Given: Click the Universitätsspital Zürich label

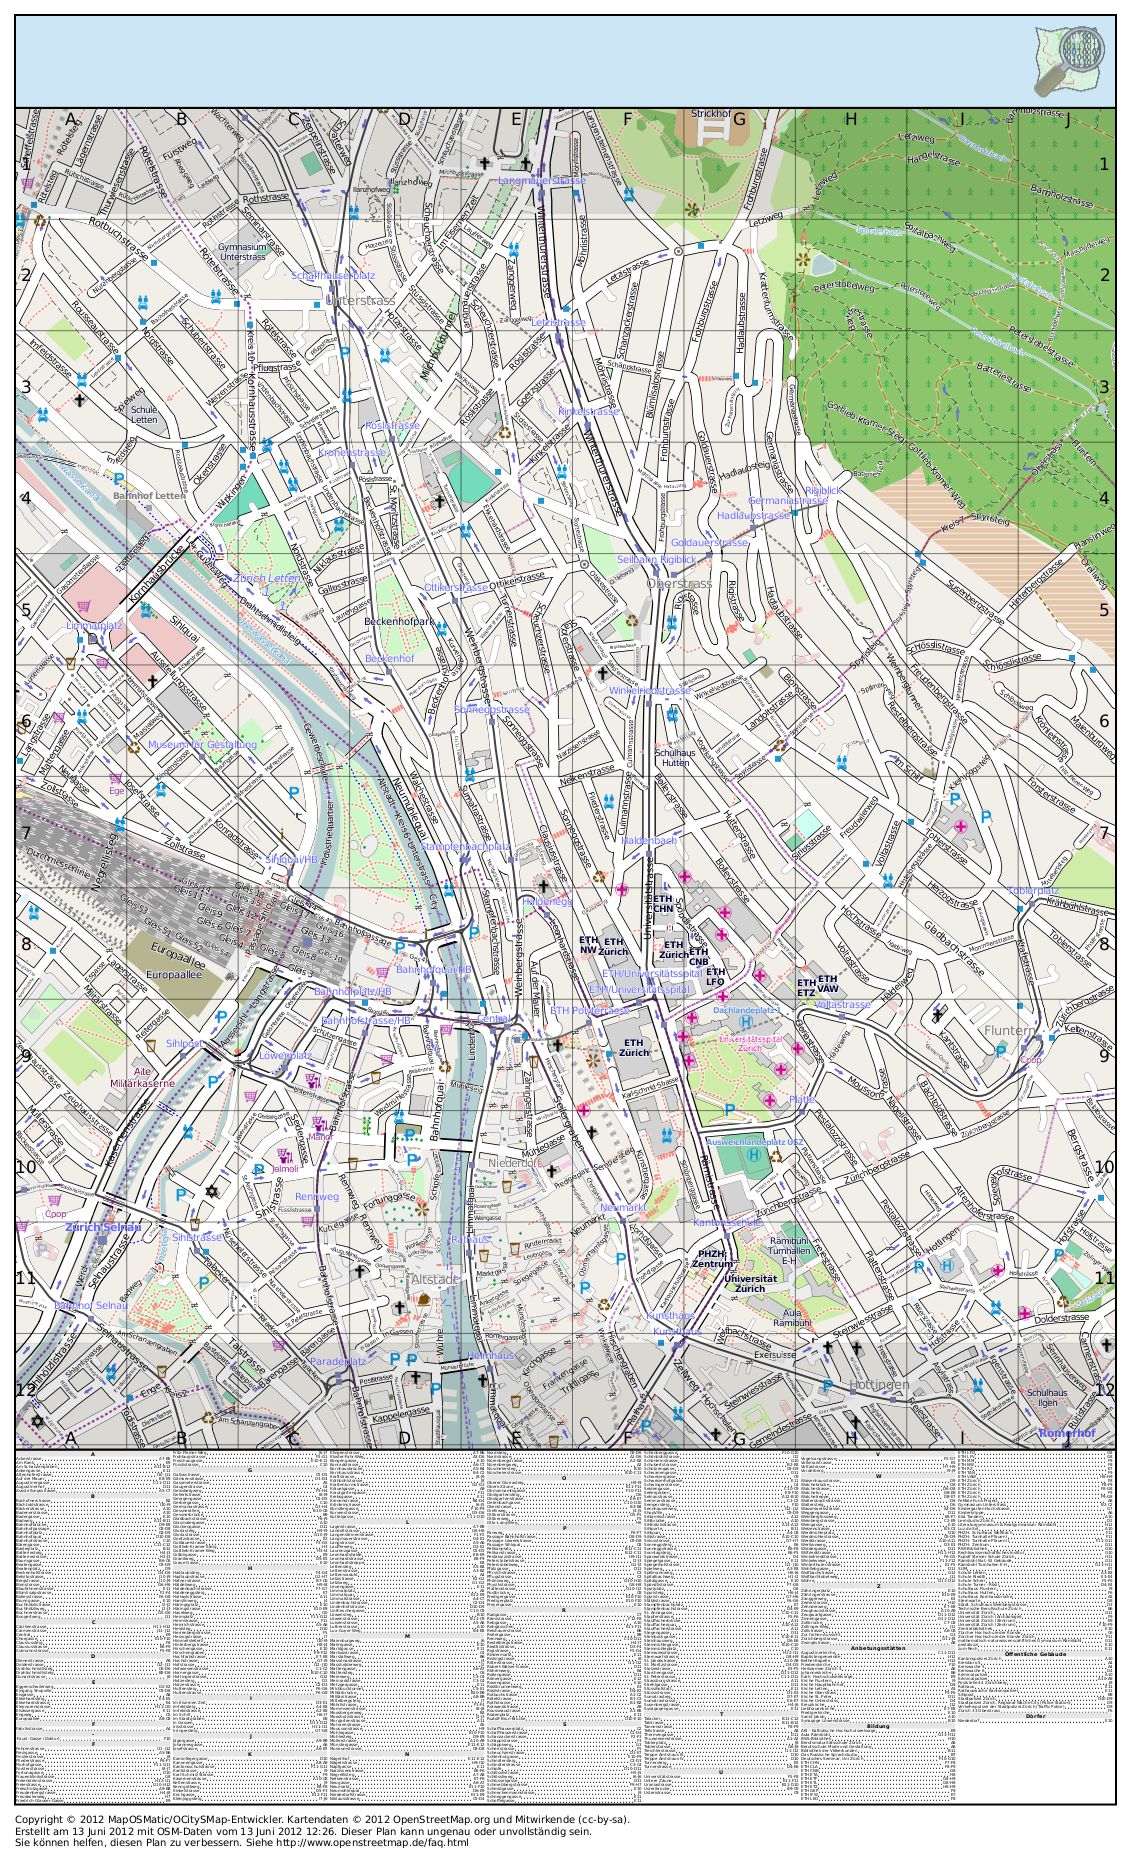Looking at the screenshot, I should (x=750, y=1043).
